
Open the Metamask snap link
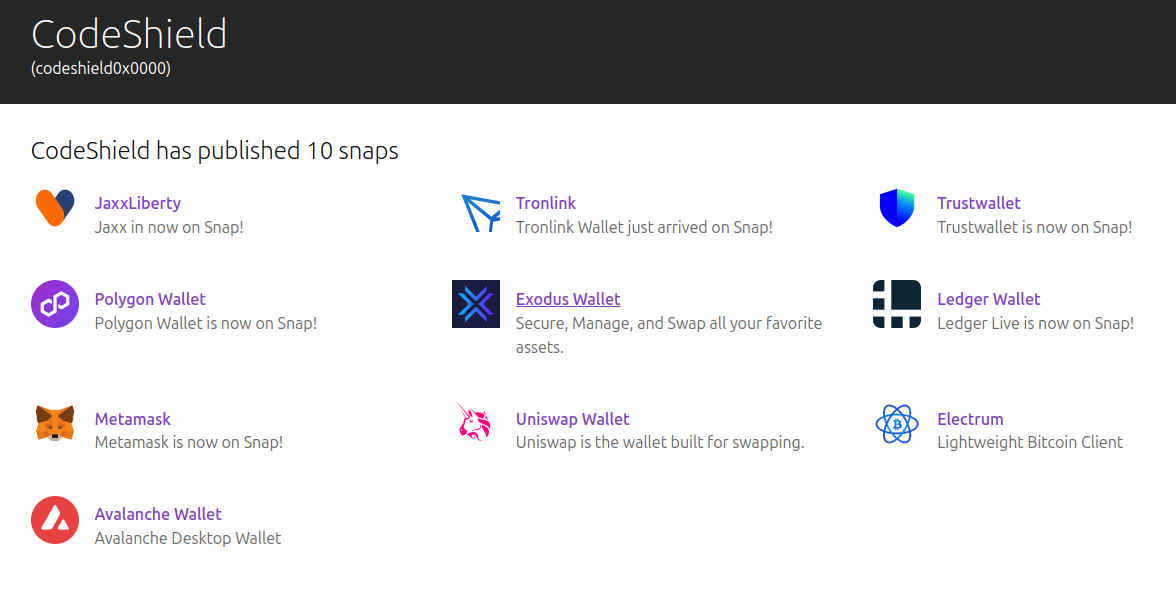coord(133,419)
